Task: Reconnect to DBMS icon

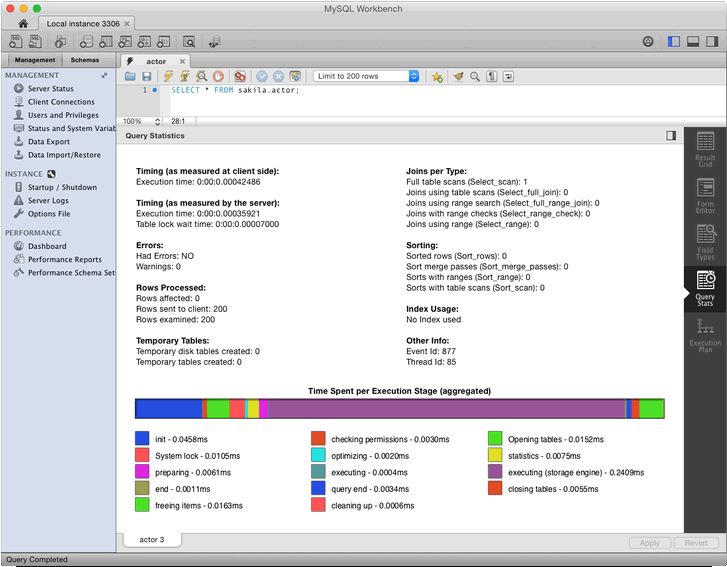Action: pyautogui.click(x=215, y=42)
